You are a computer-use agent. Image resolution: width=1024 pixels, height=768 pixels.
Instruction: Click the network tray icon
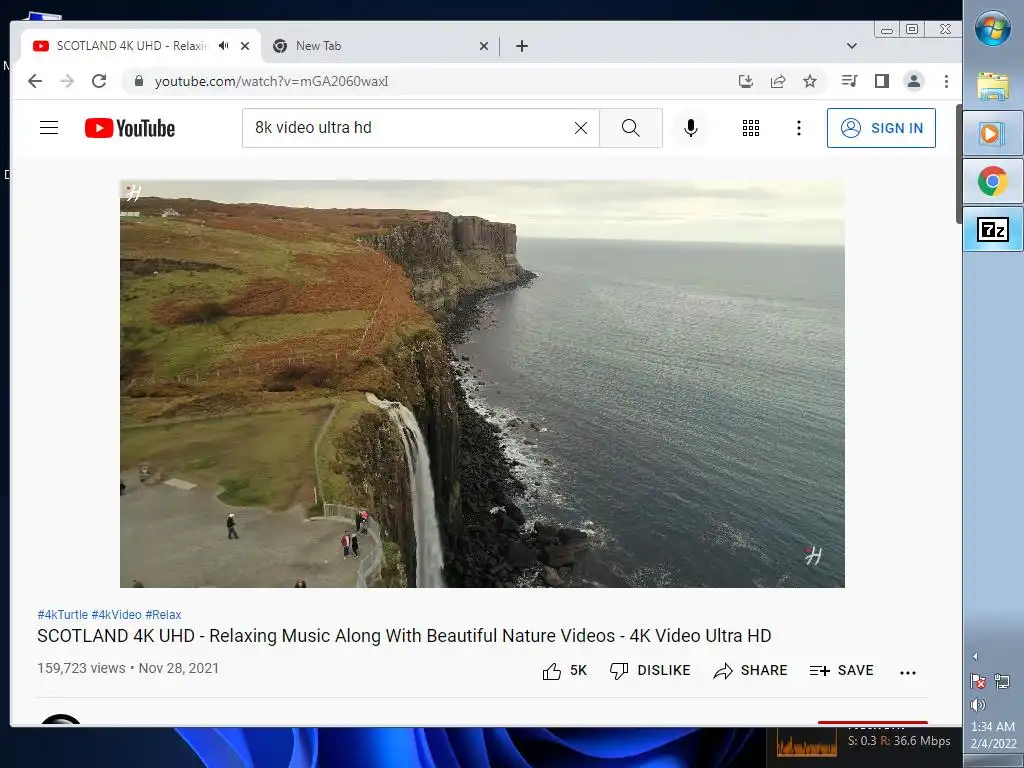(x=1002, y=682)
